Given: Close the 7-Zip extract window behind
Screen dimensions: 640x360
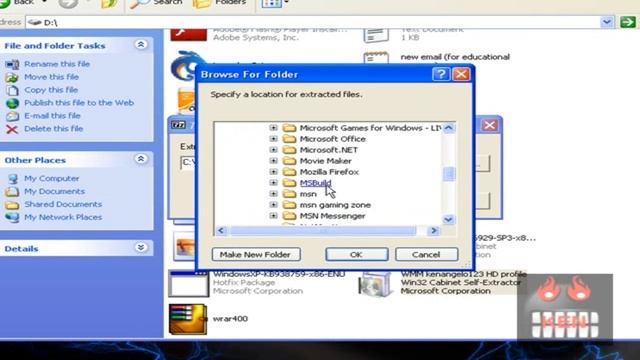Looking at the screenshot, I should pos(489,125).
